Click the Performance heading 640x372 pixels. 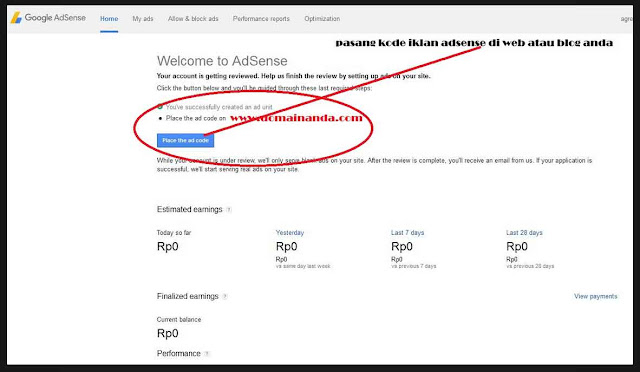[x=179, y=354]
